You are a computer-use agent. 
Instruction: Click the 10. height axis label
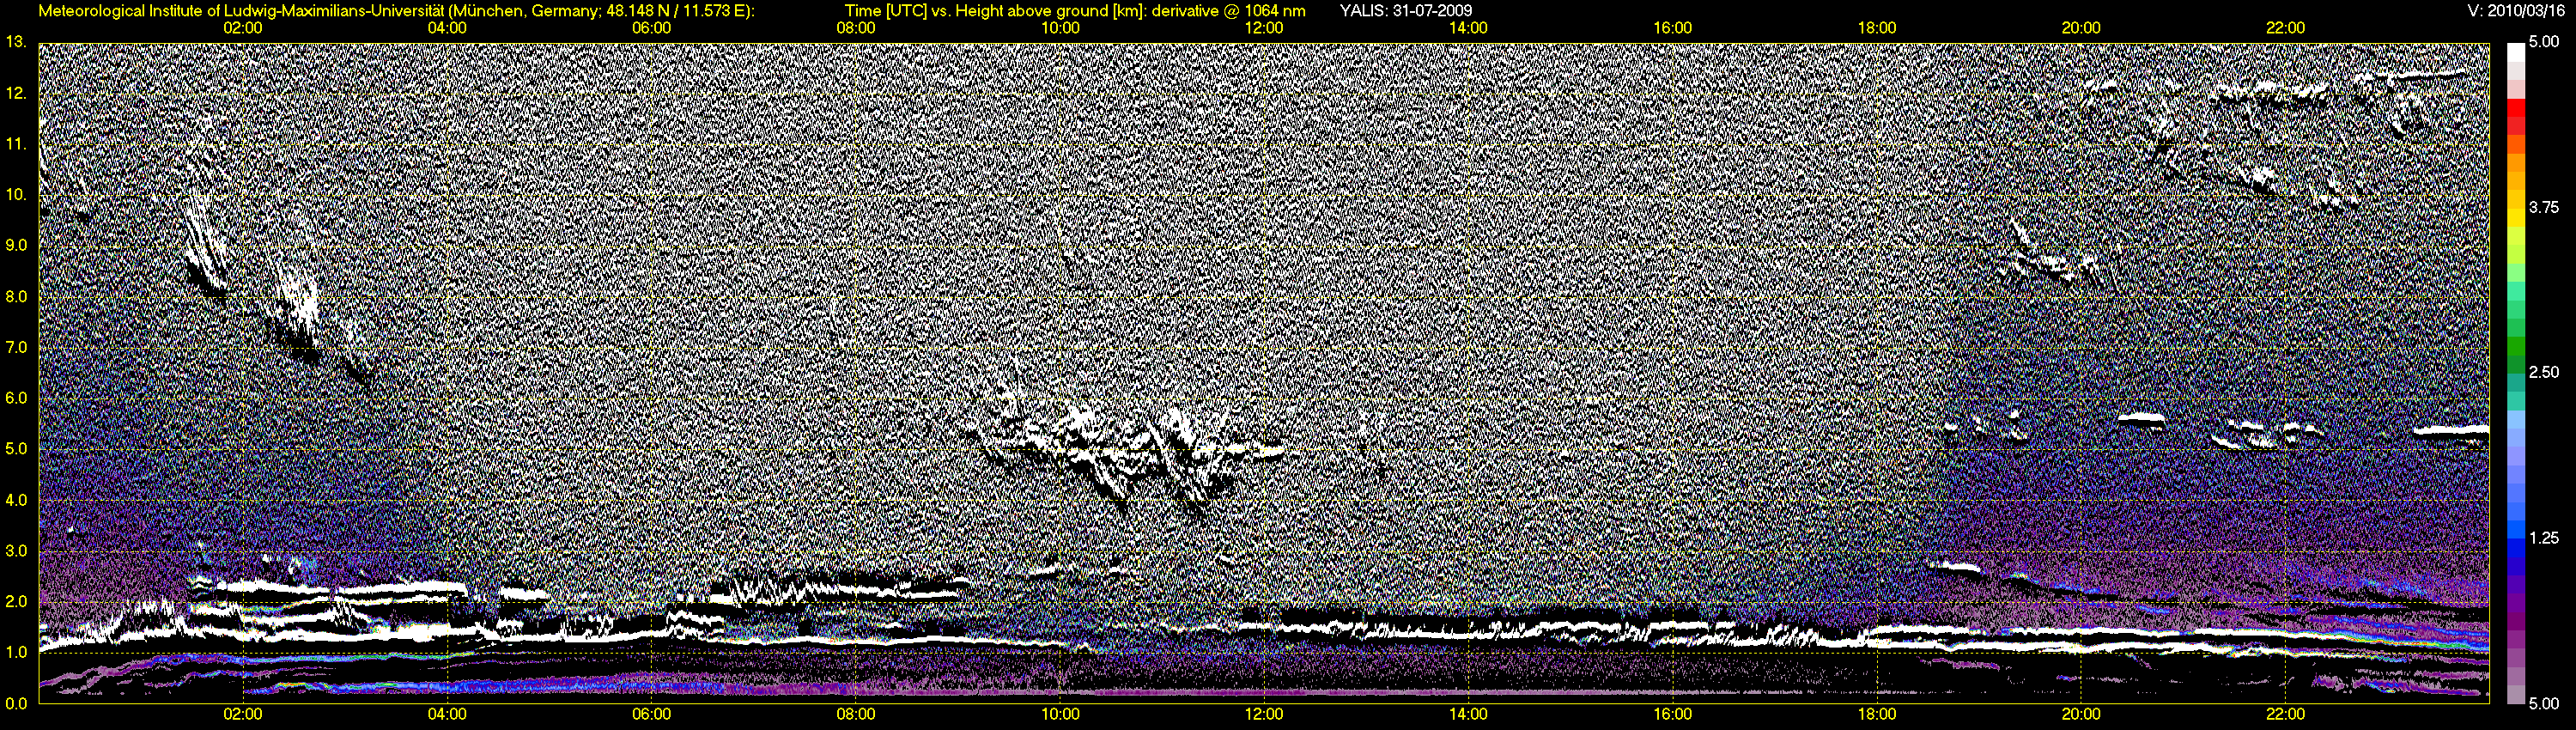click(16, 195)
